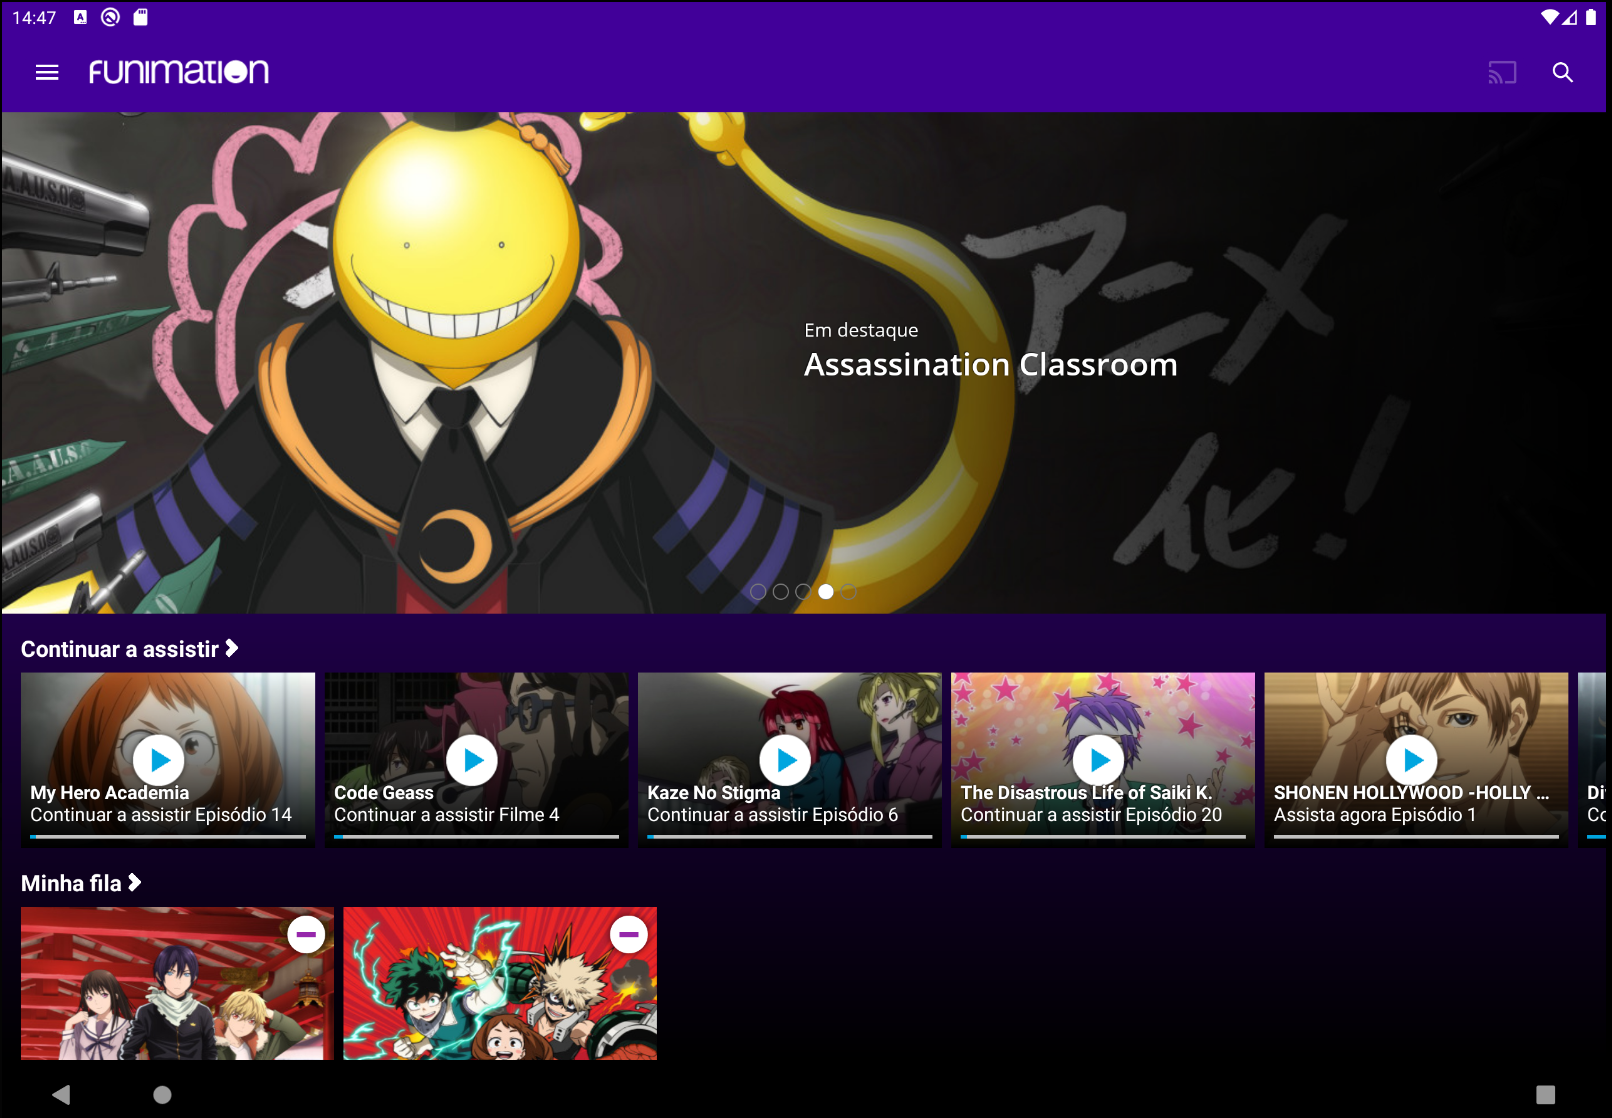Play Kaze No Stigma episode 6

tap(786, 760)
